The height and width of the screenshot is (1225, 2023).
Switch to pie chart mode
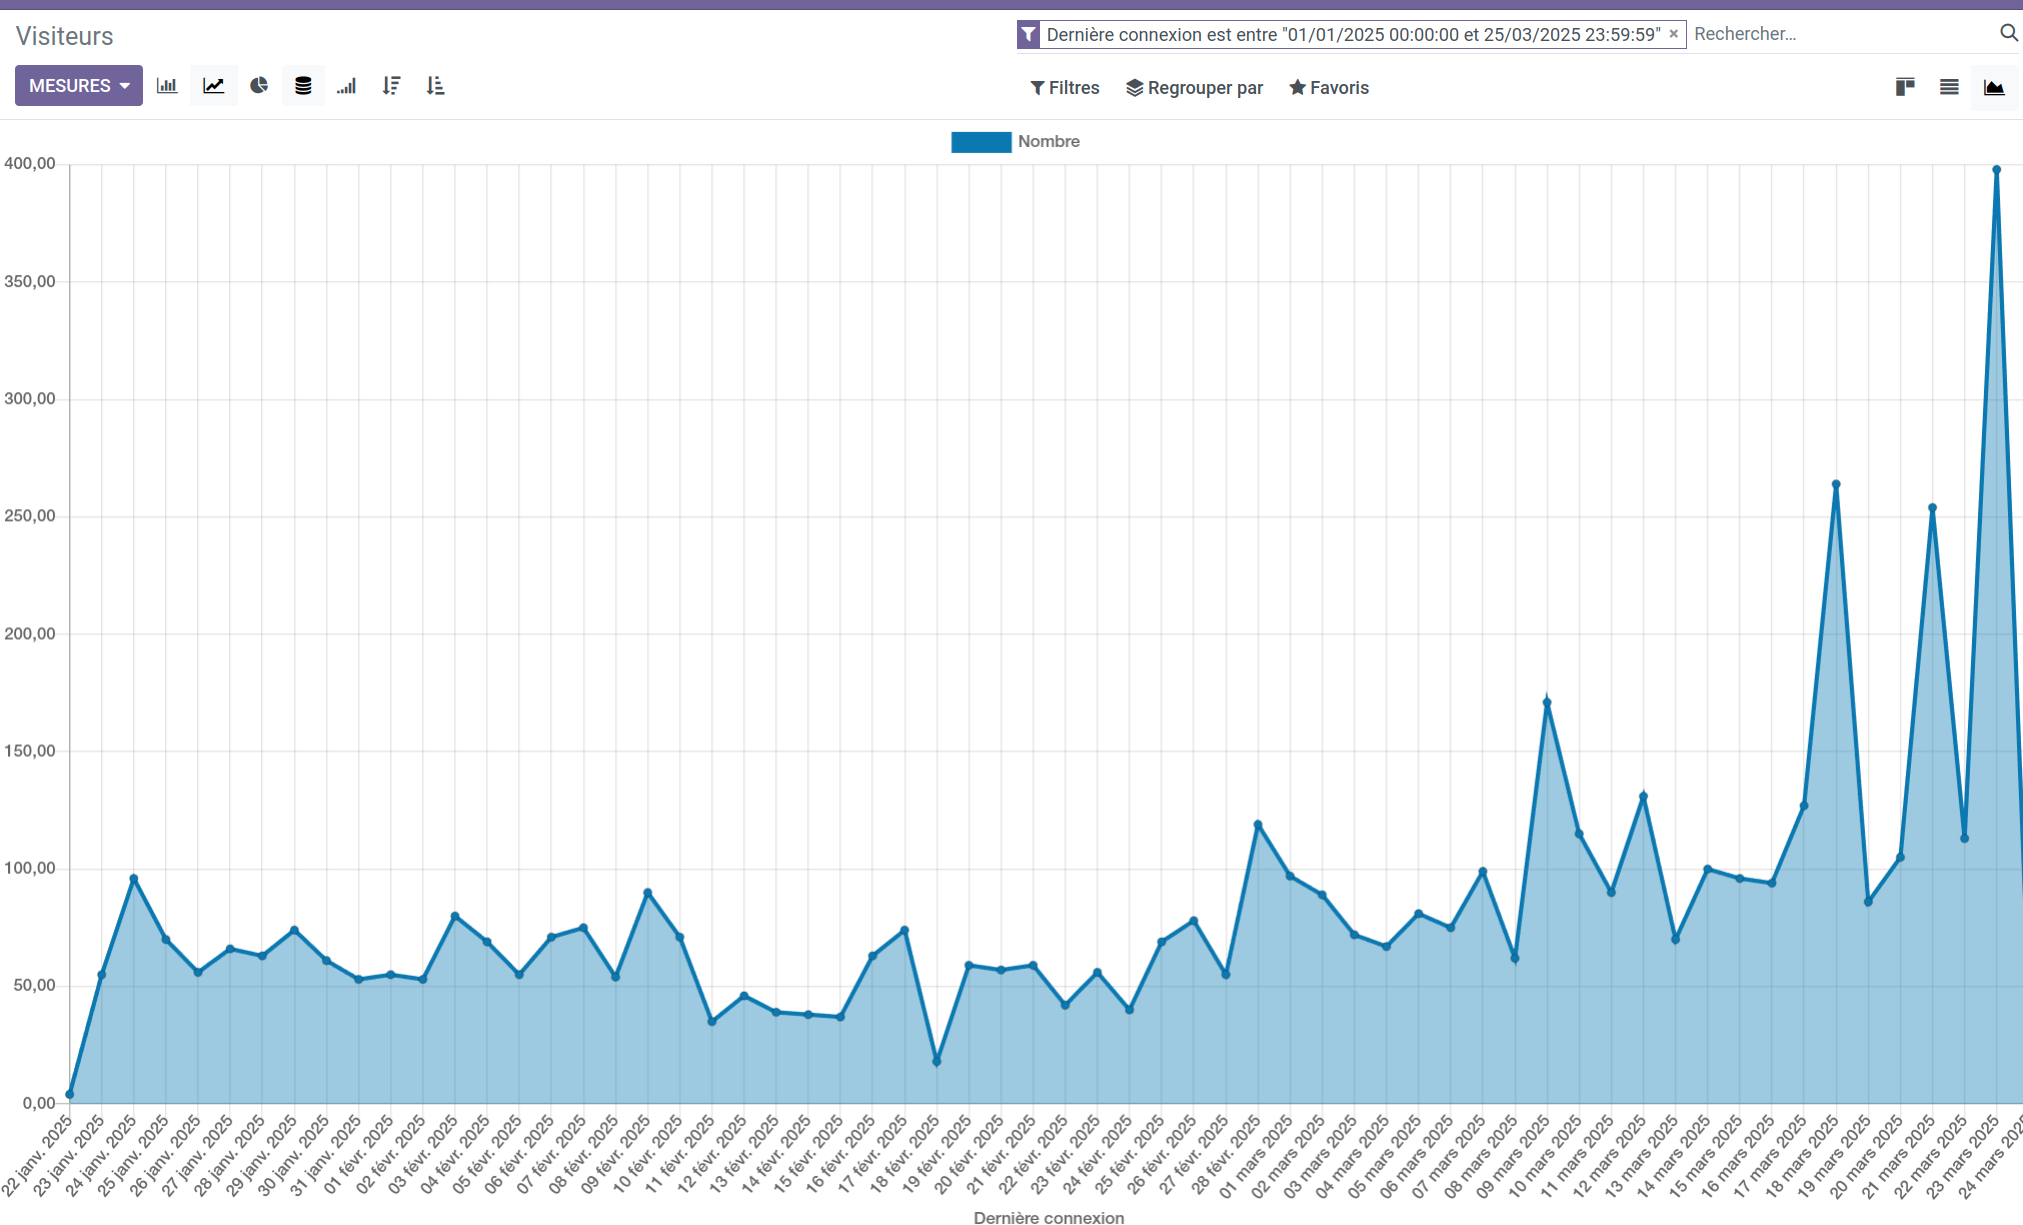259,86
